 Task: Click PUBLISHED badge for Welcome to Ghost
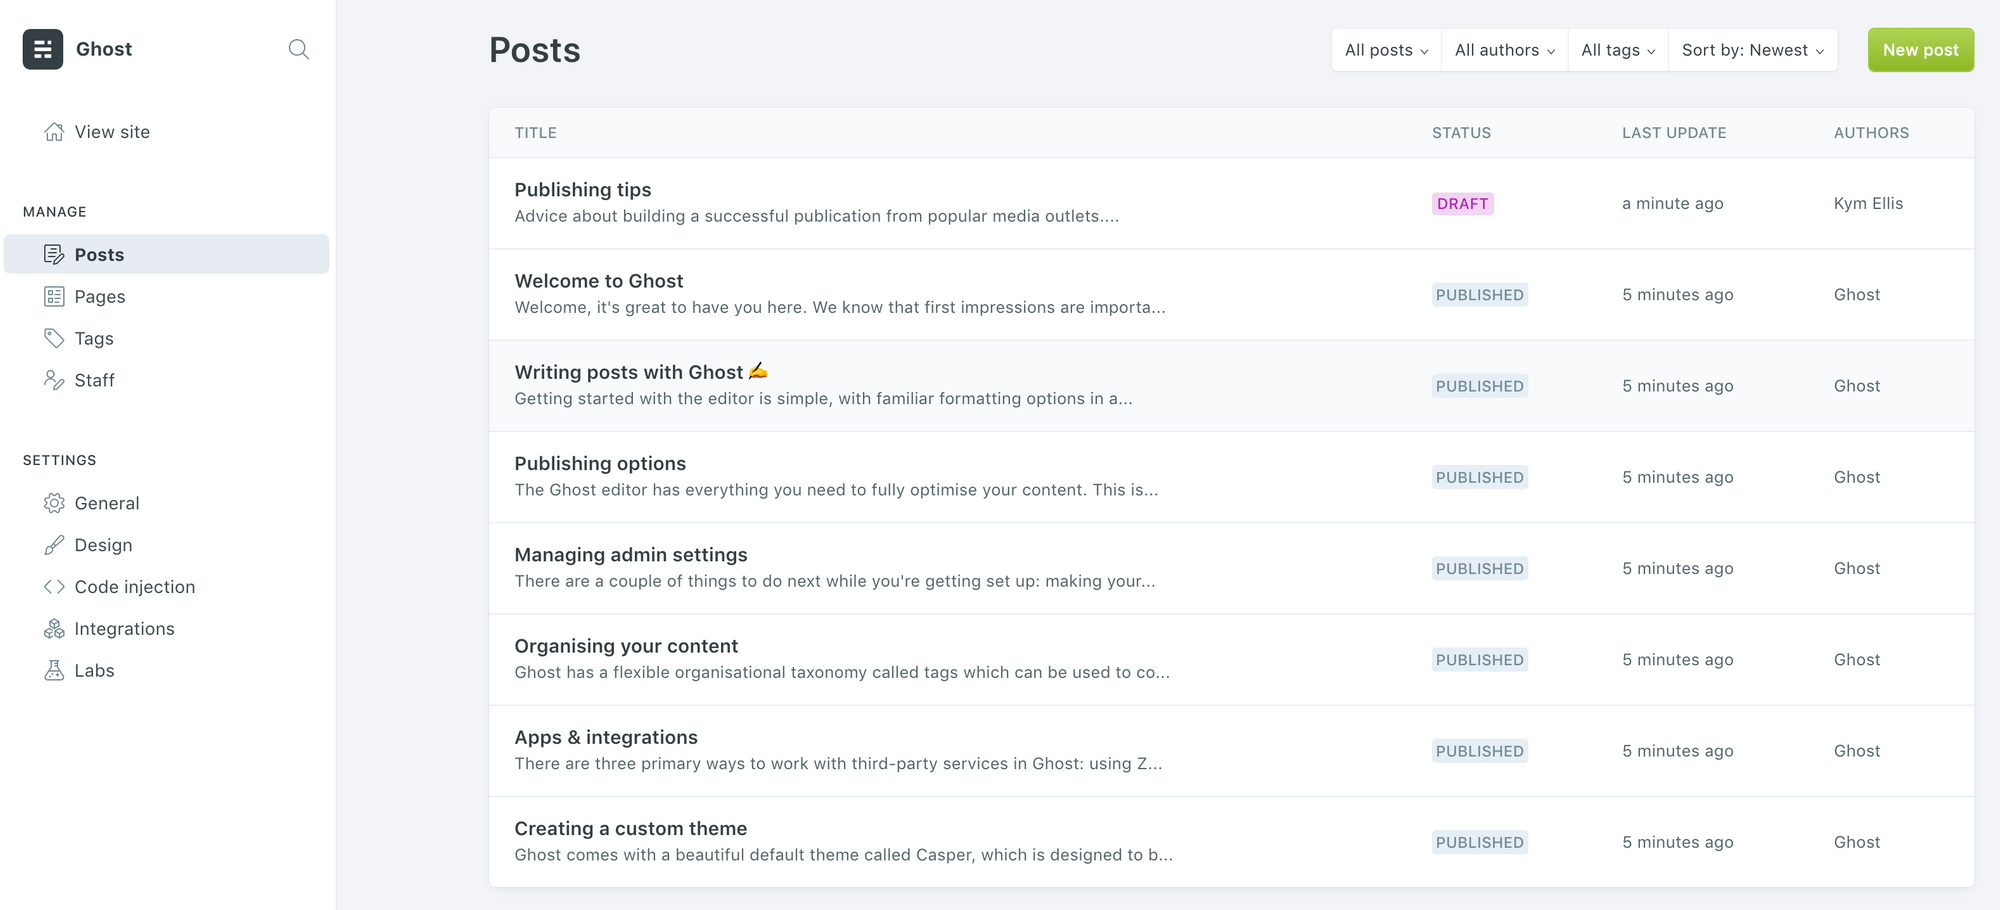point(1480,295)
